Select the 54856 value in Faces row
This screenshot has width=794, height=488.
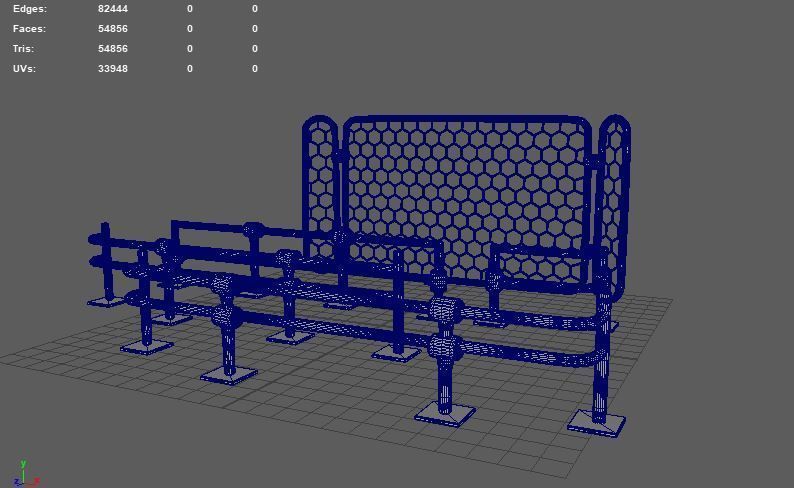point(113,29)
